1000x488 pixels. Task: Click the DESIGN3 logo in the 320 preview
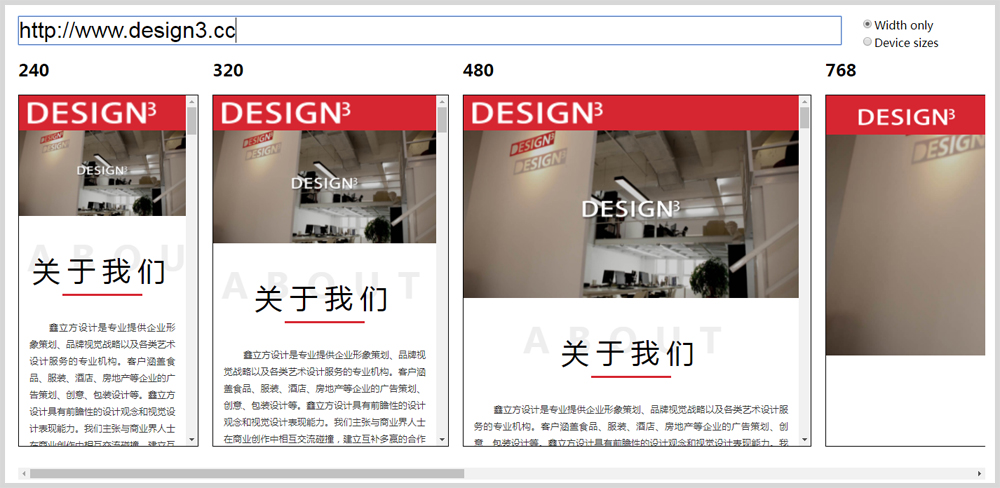[285, 113]
